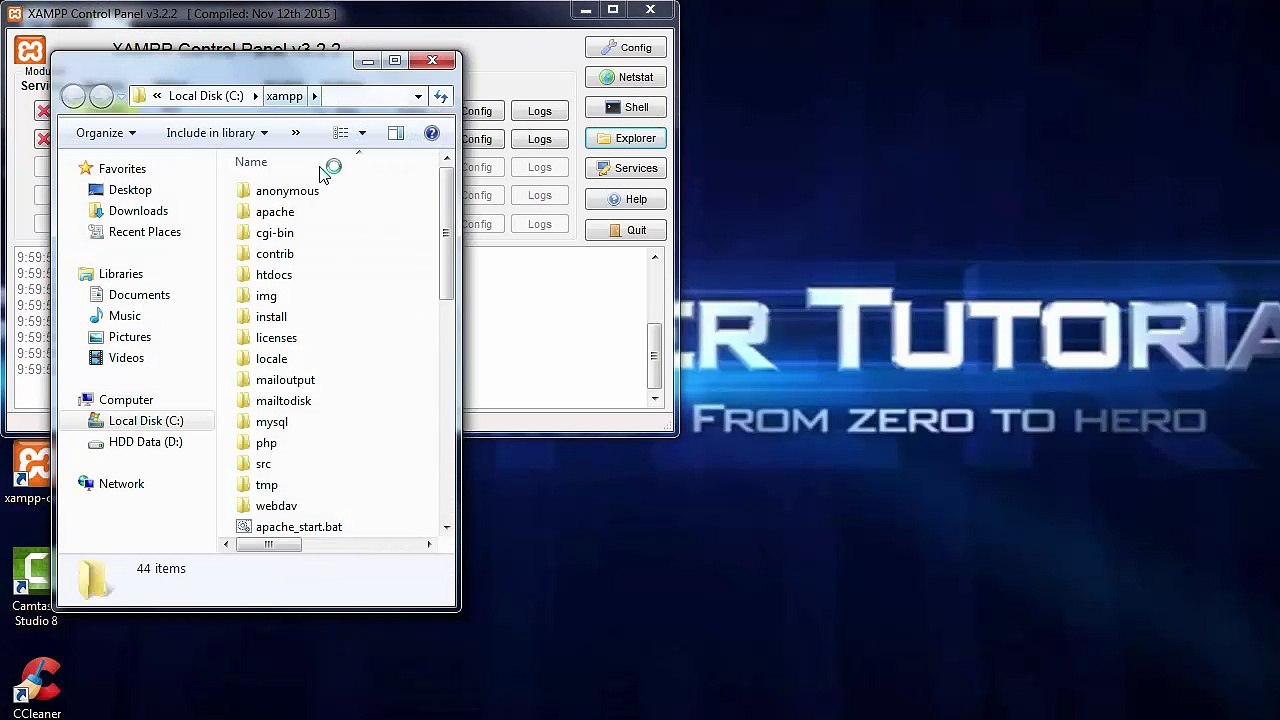Launch Netstat from the XAMPP panel
1280x720 pixels.
[x=625, y=77]
